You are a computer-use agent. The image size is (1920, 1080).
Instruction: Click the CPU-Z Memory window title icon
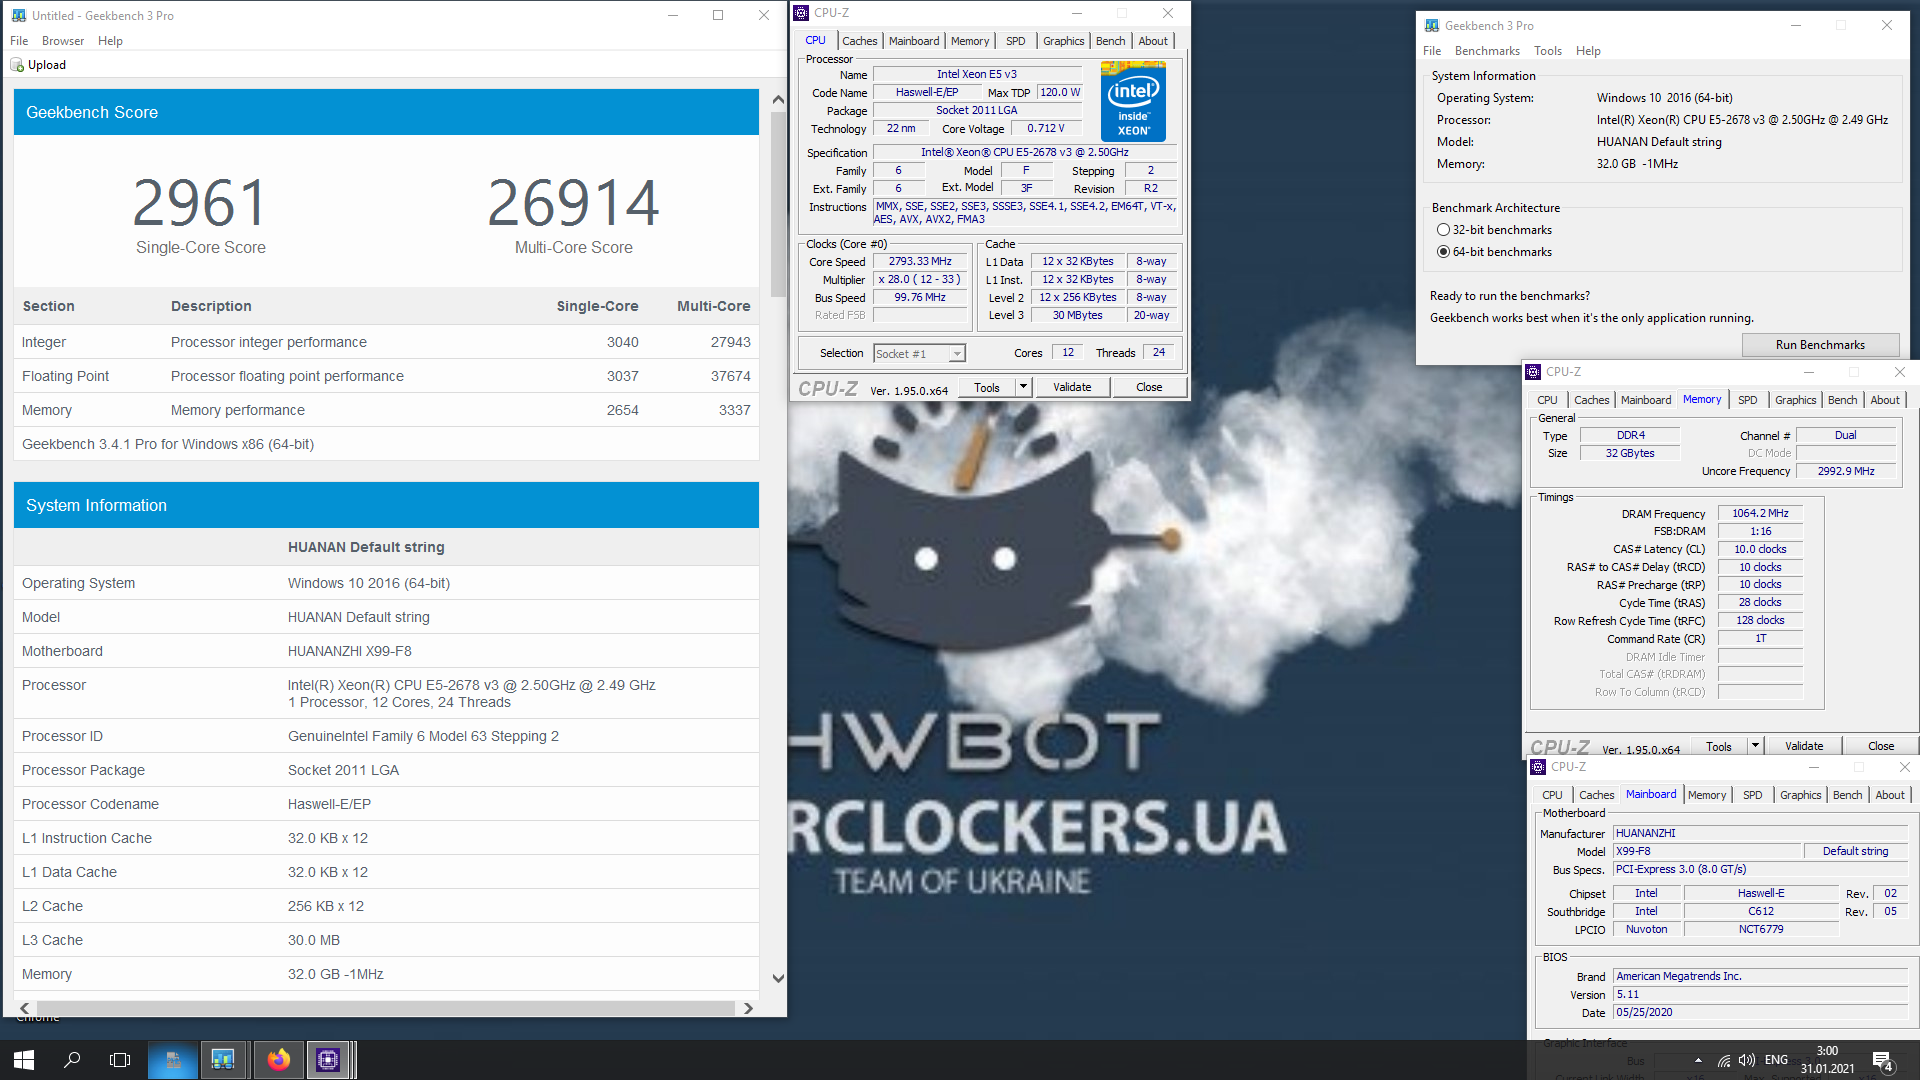pos(1533,372)
